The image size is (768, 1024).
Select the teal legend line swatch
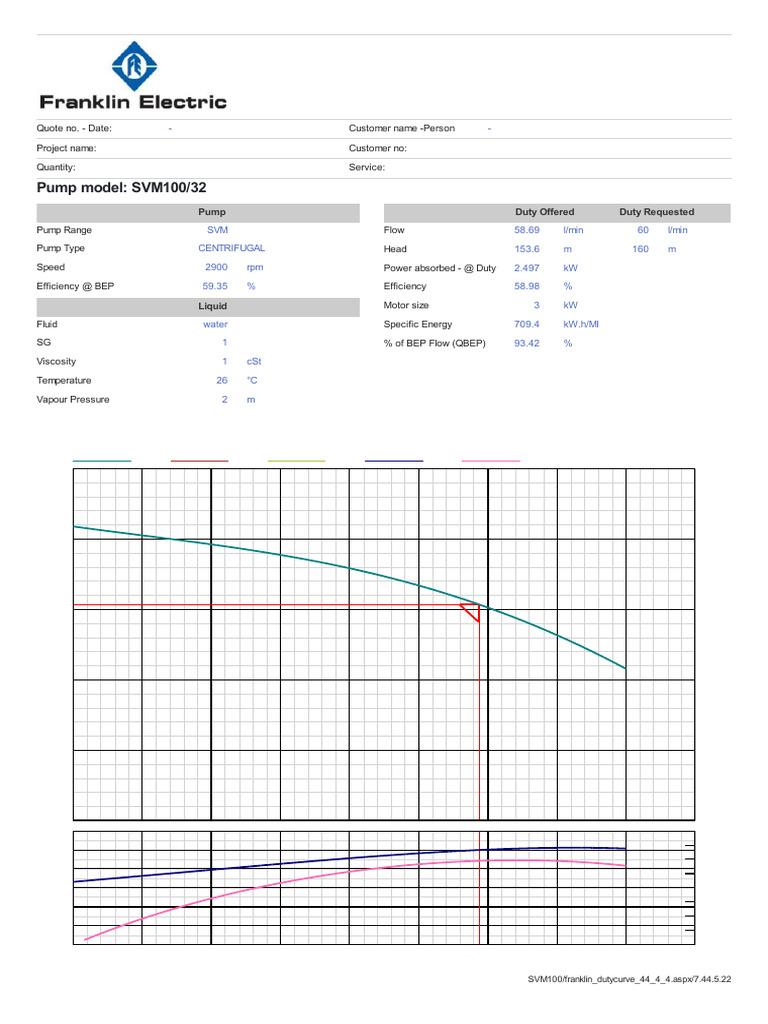point(102,461)
